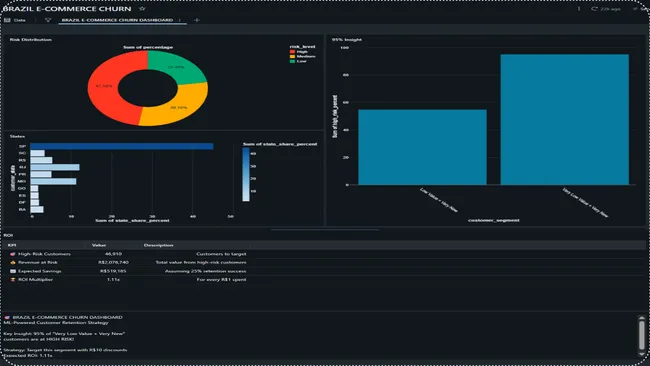Click 'Assuming 25% retention success' cell
Screen dimensions: 650x366
(x=205, y=271)
